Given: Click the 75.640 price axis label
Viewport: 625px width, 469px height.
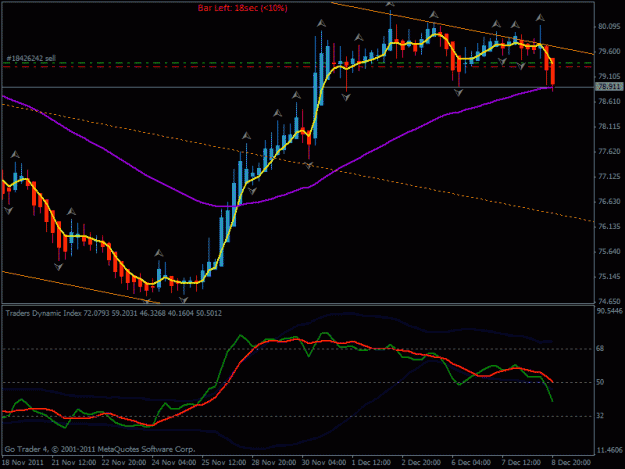Looking at the screenshot, I should click(x=609, y=252).
